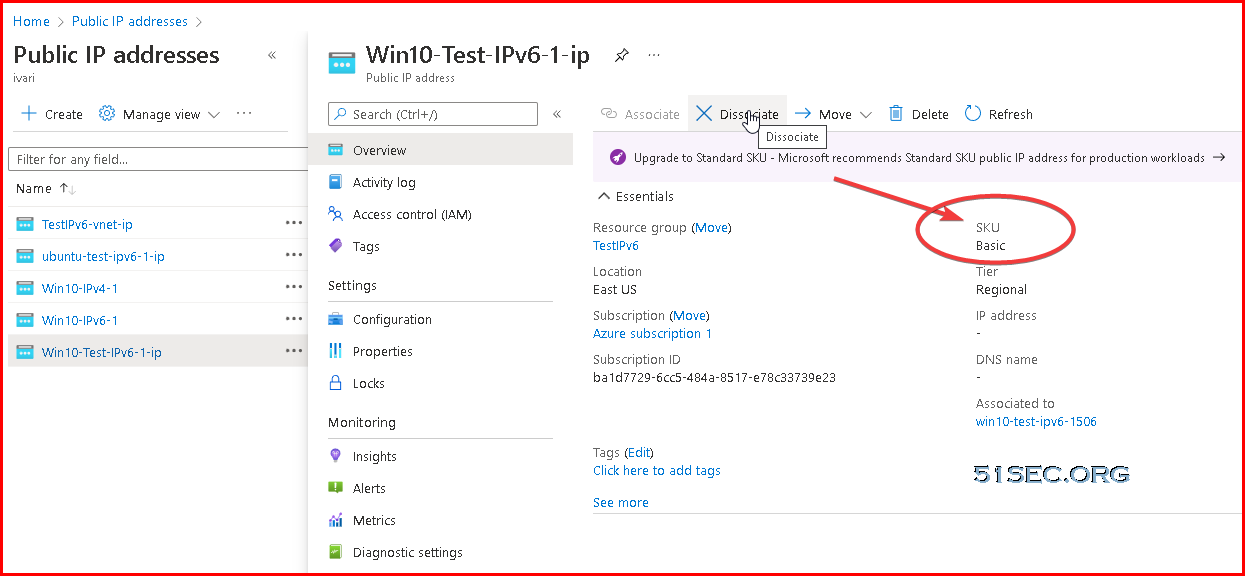Select Win10-IPv6-1 in the list
Viewport: 1245px width, 576px height.
click(80, 320)
